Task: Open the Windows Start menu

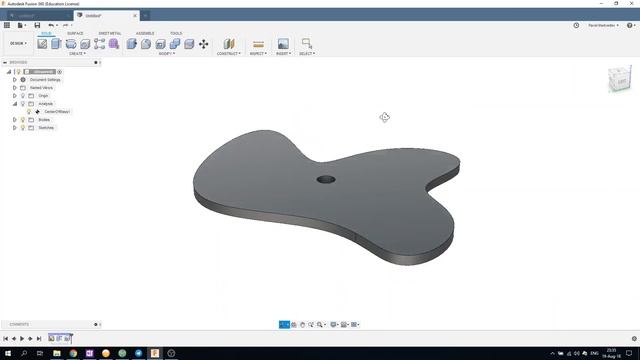Action: coord(8,353)
